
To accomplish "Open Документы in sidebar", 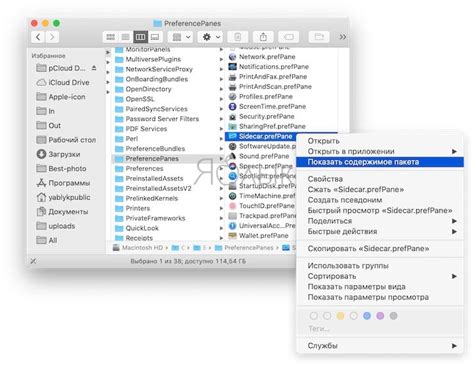I will (63, 212).
